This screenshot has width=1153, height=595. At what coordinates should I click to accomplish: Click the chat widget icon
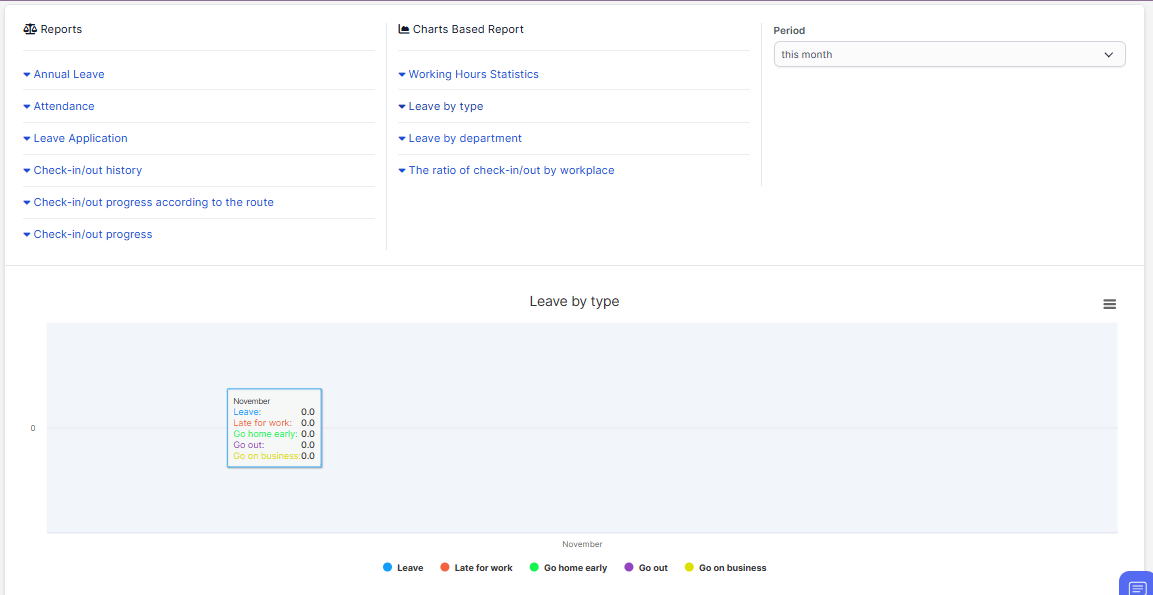click(1136, 586)
